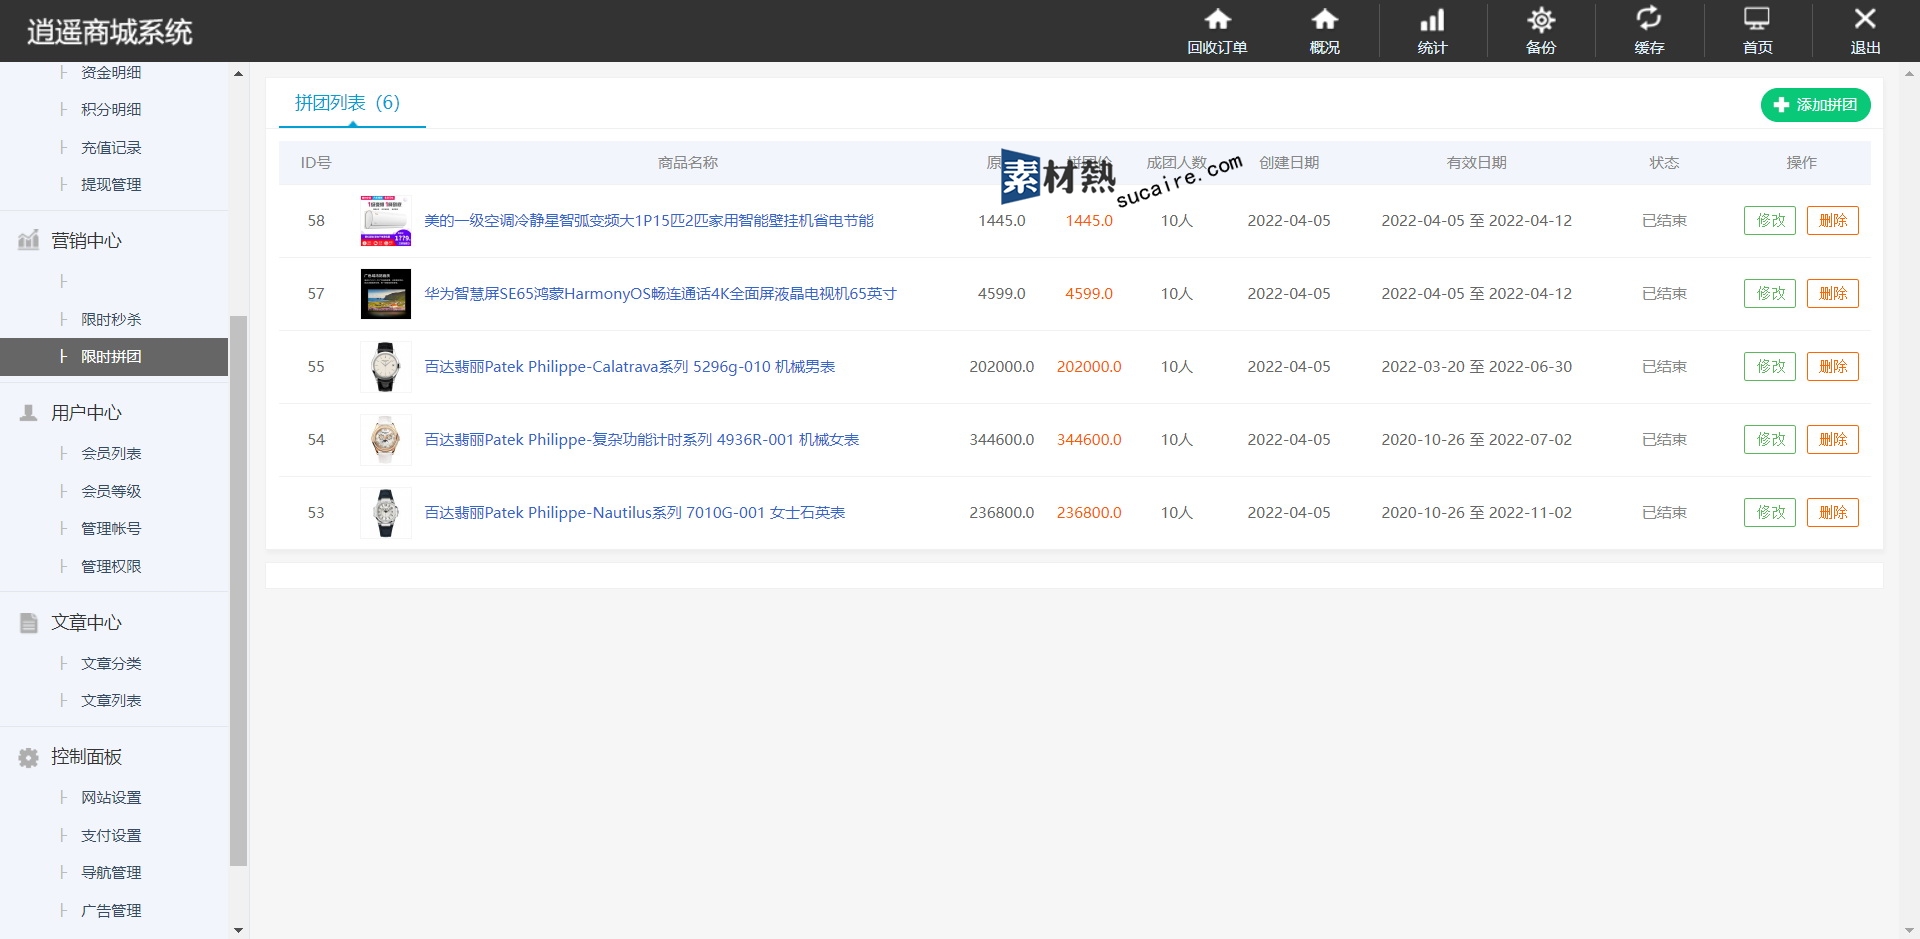Click the sidebar scrollbar down arrow
Image resolution: width=1920 pixels, height=939 pixels.
238,930
